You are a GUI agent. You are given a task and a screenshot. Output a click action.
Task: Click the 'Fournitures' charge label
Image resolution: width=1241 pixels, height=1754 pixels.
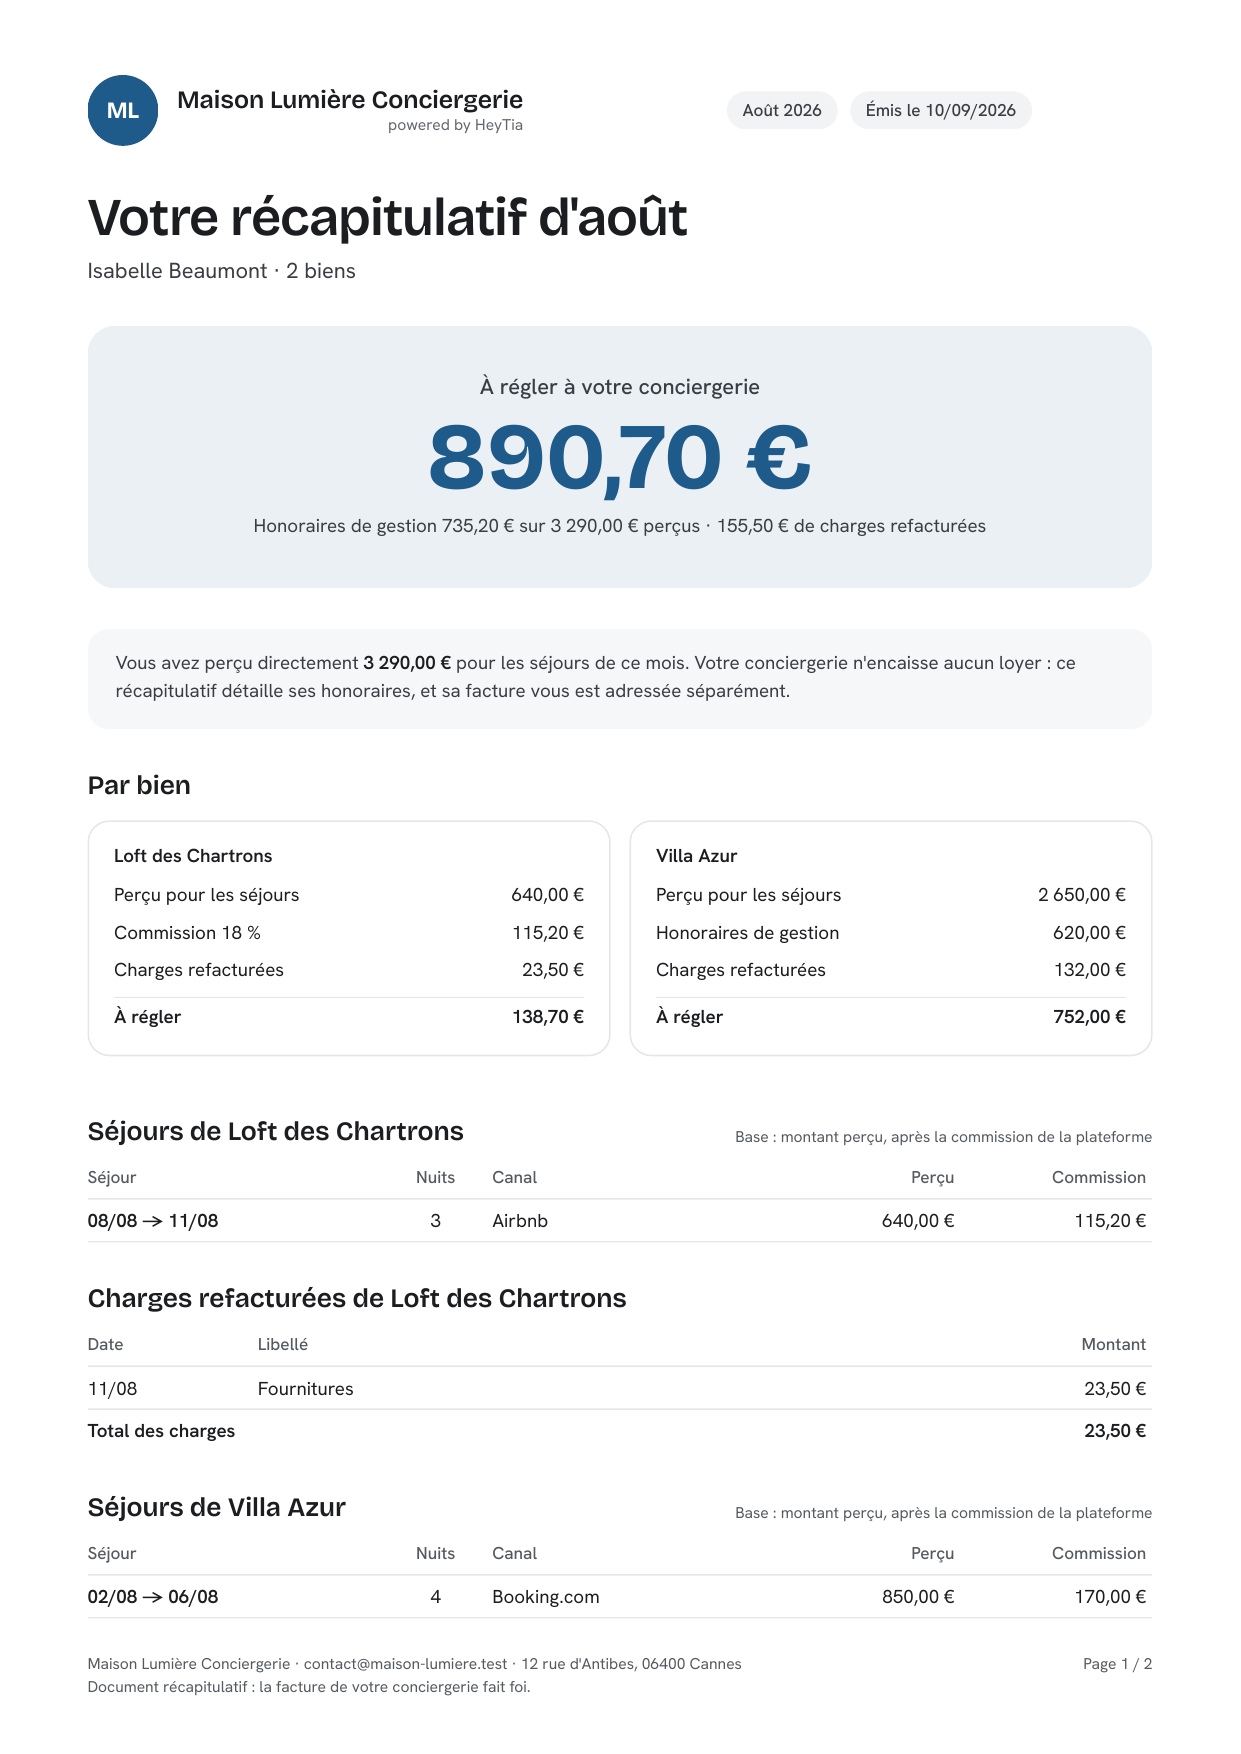(305, 1389)
